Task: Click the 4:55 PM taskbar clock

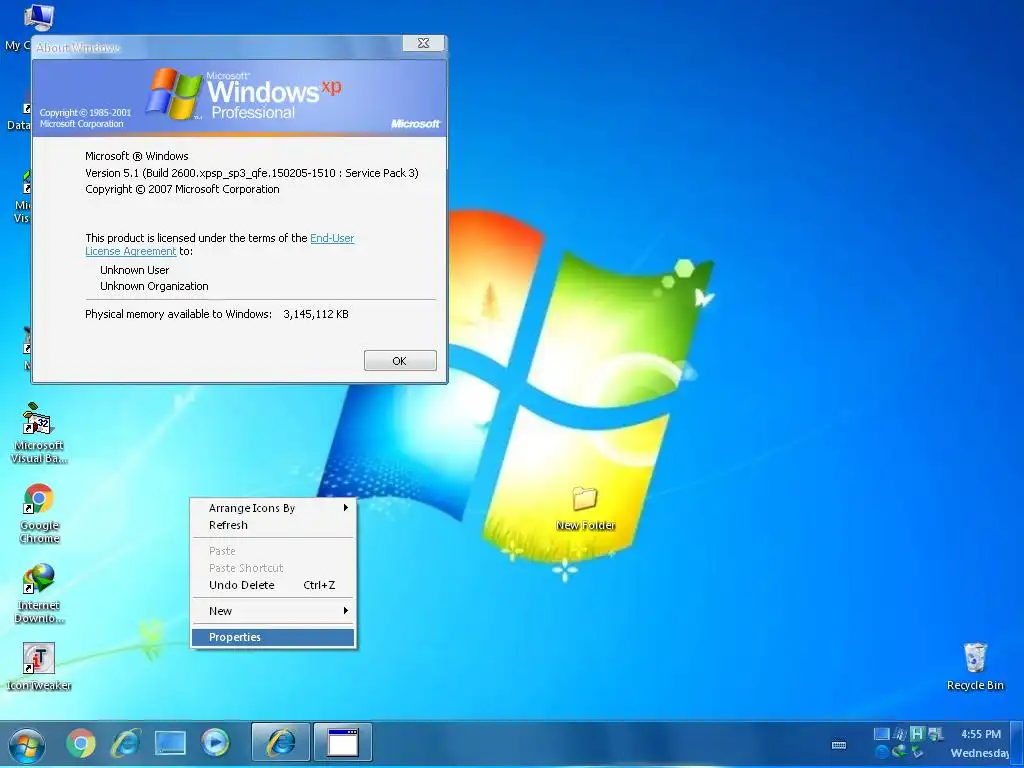Action: click(980, 734)
